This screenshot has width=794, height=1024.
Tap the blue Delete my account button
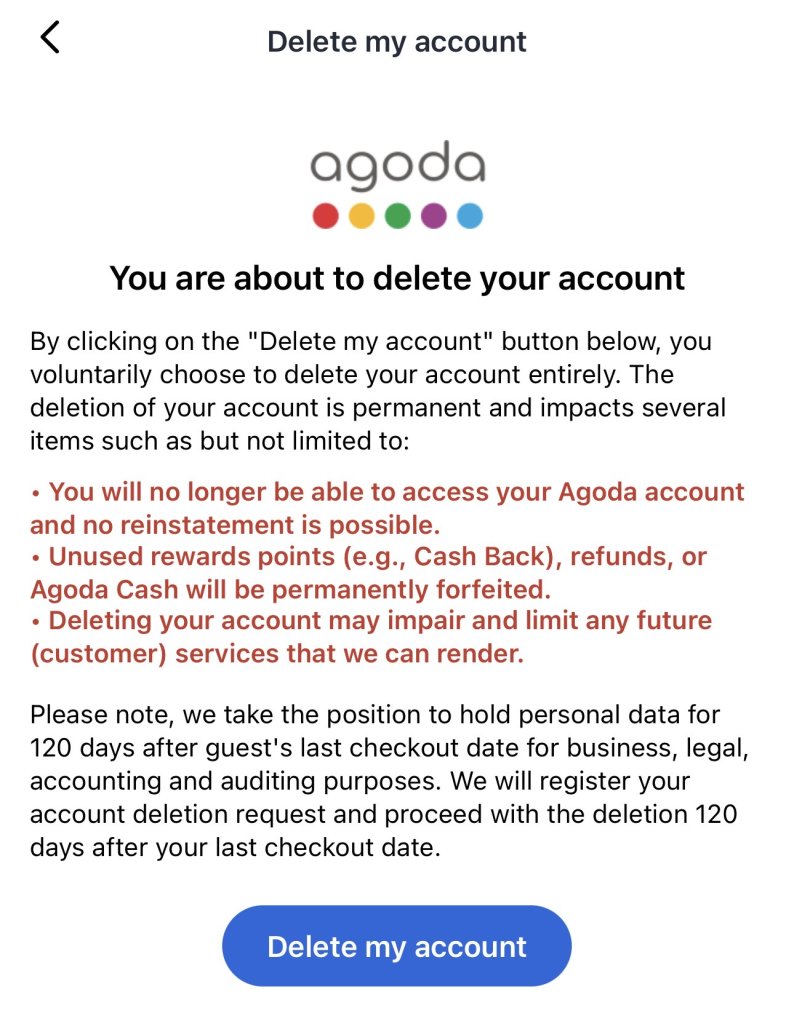click(396, 946)
